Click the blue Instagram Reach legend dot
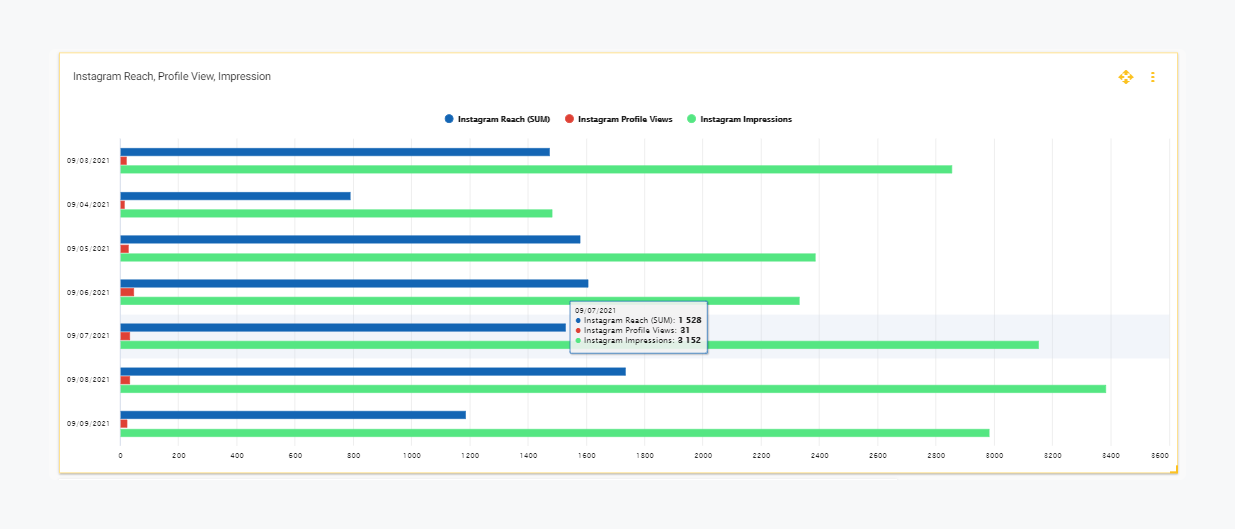The width and height of the screenshot is (1235, 529). click(x=449, y=119)
